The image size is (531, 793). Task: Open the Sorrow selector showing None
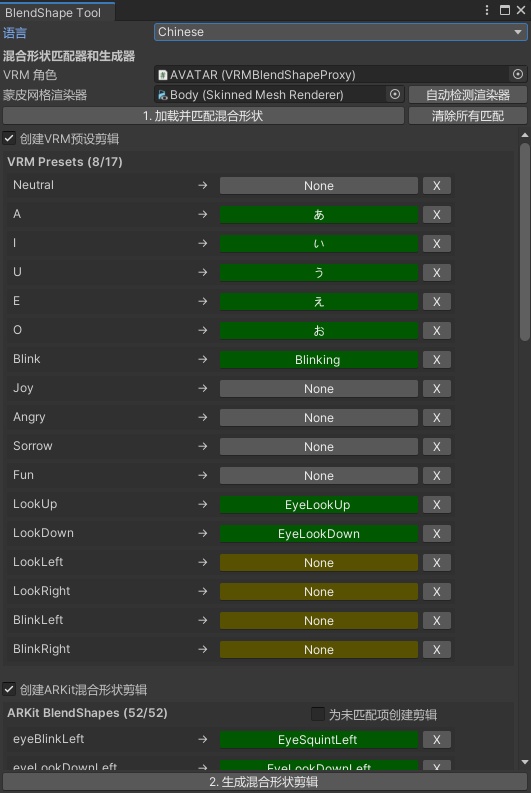click(x=319, y=447)
